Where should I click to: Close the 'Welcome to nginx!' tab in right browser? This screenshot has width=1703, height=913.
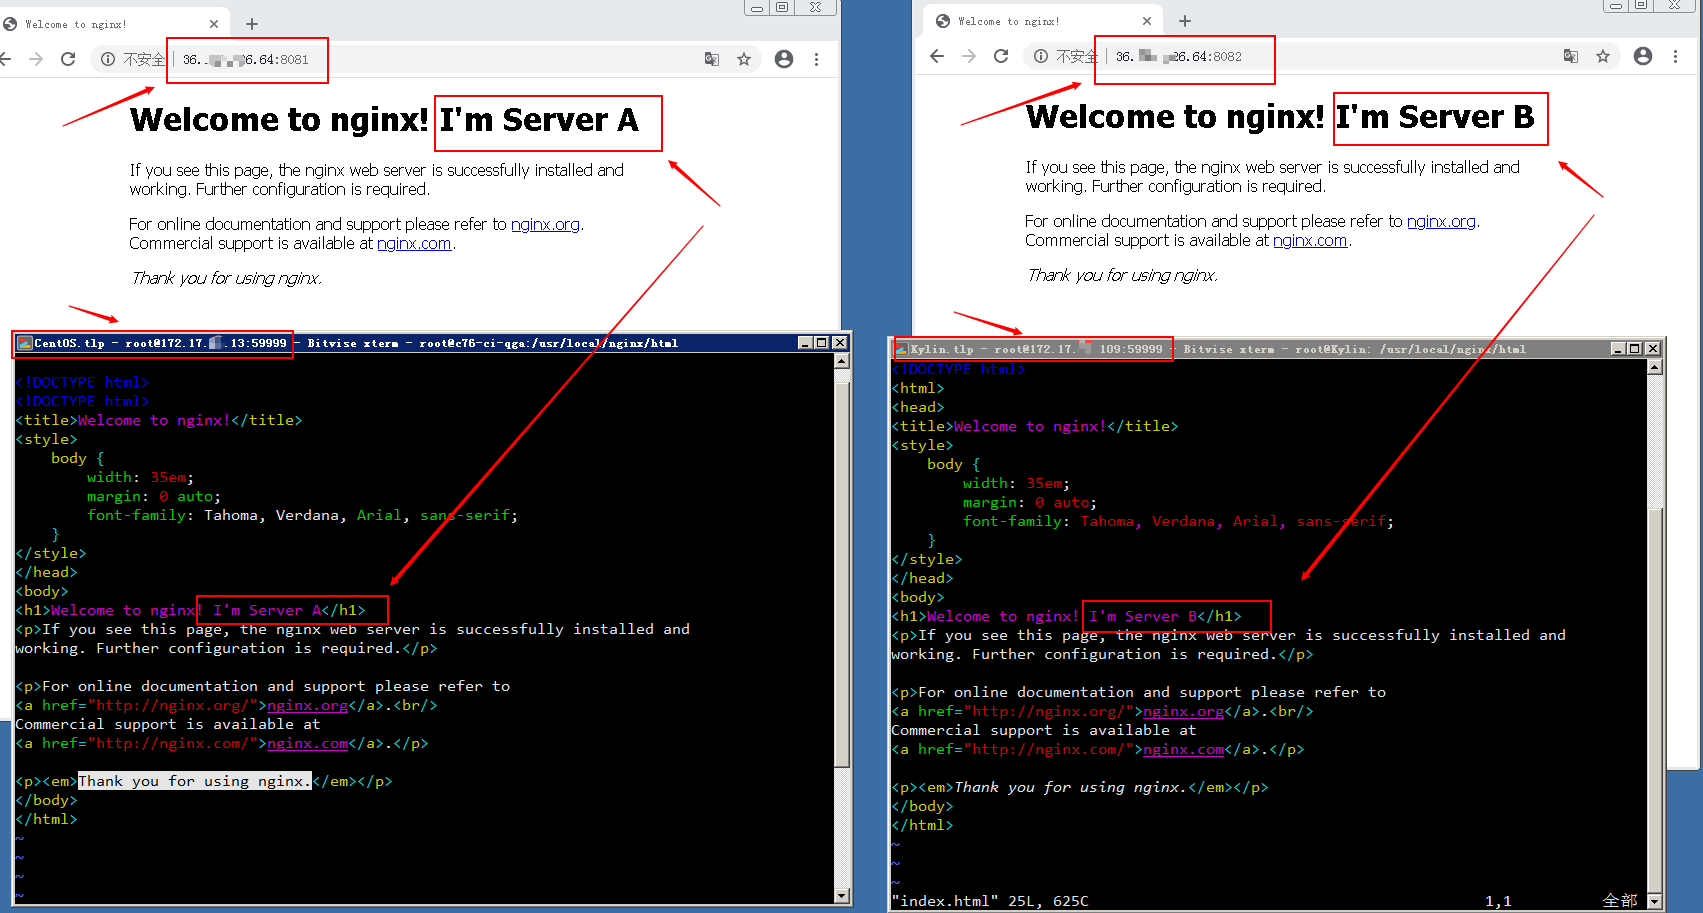1147,21
